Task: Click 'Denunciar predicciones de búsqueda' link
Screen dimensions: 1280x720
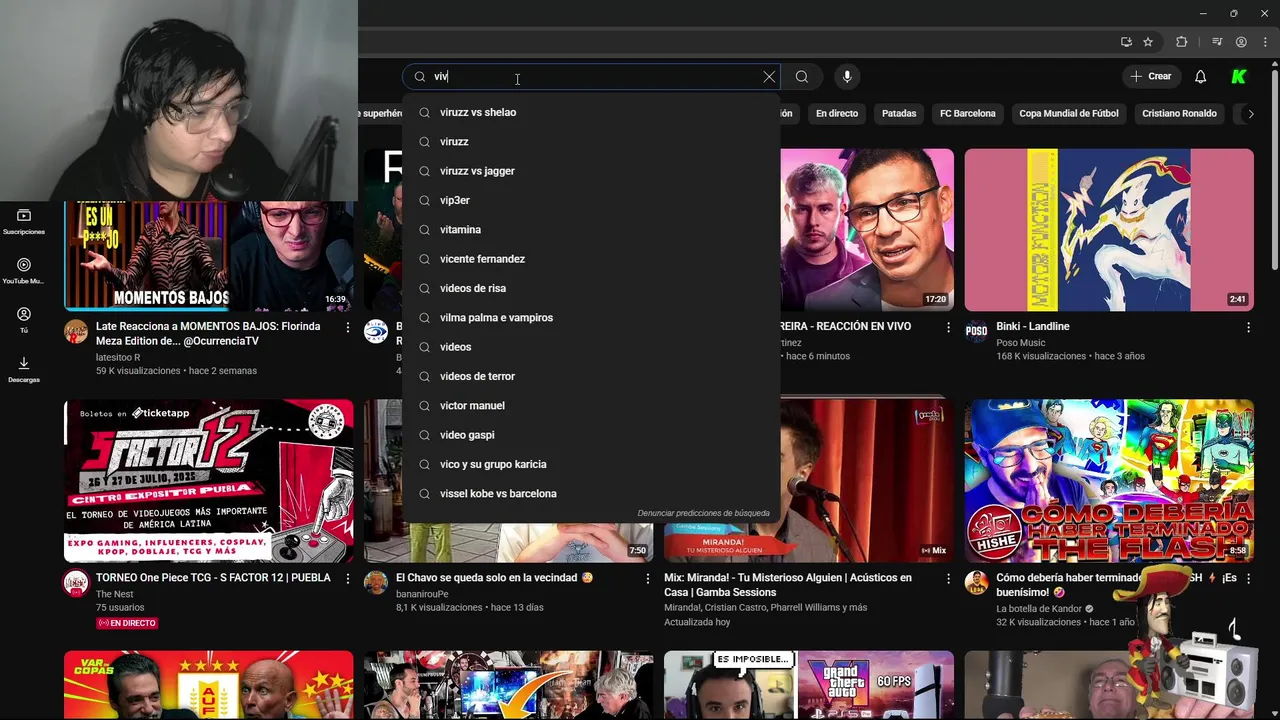Action: (x=704, y=513)
